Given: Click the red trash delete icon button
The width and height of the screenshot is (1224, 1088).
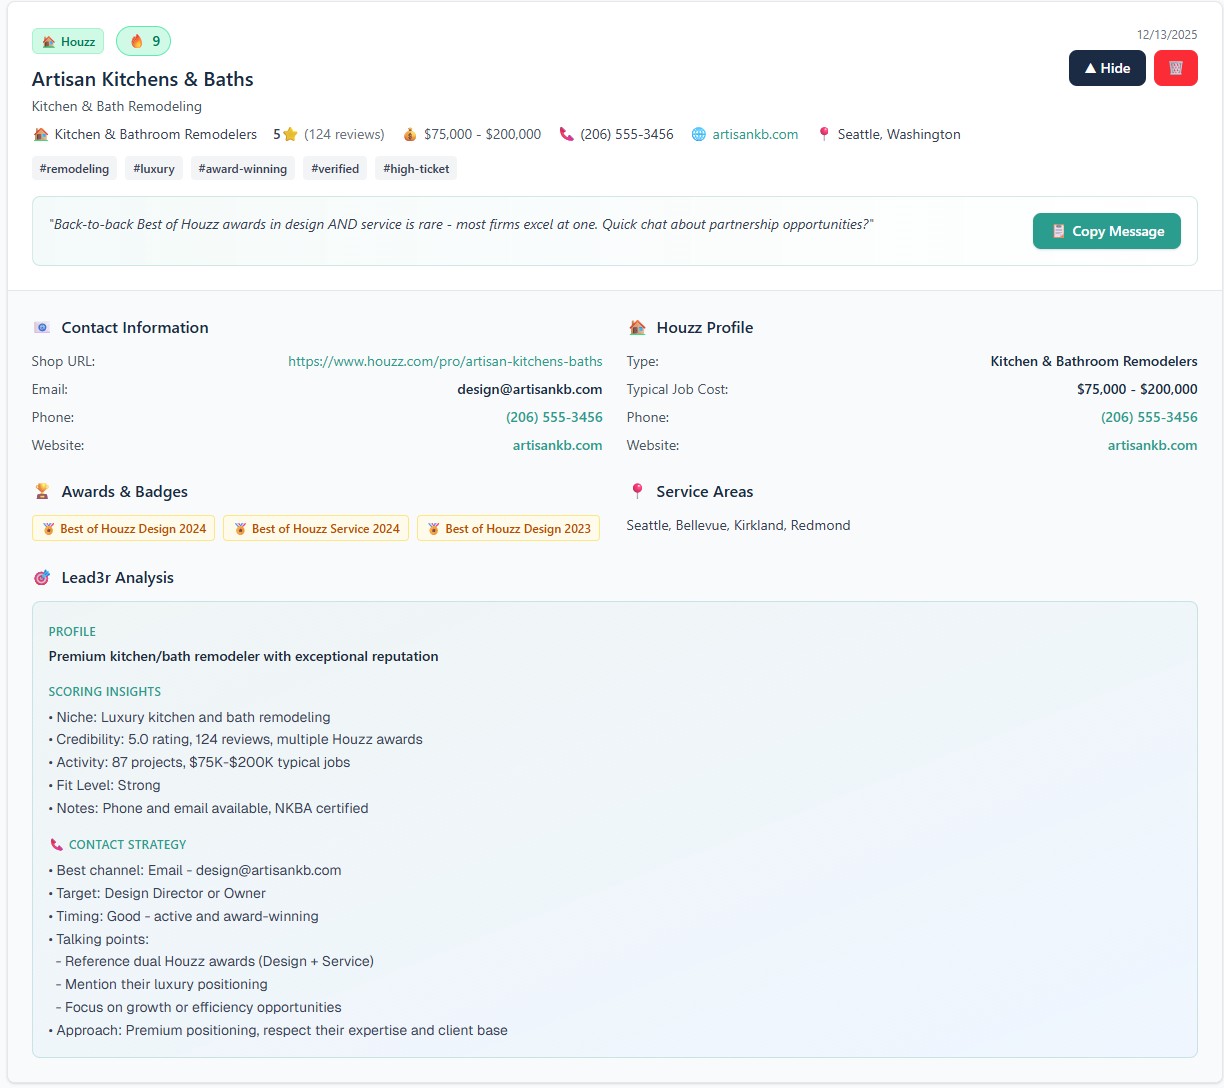Looking at the screenshot, I should tap(1175, 68).
